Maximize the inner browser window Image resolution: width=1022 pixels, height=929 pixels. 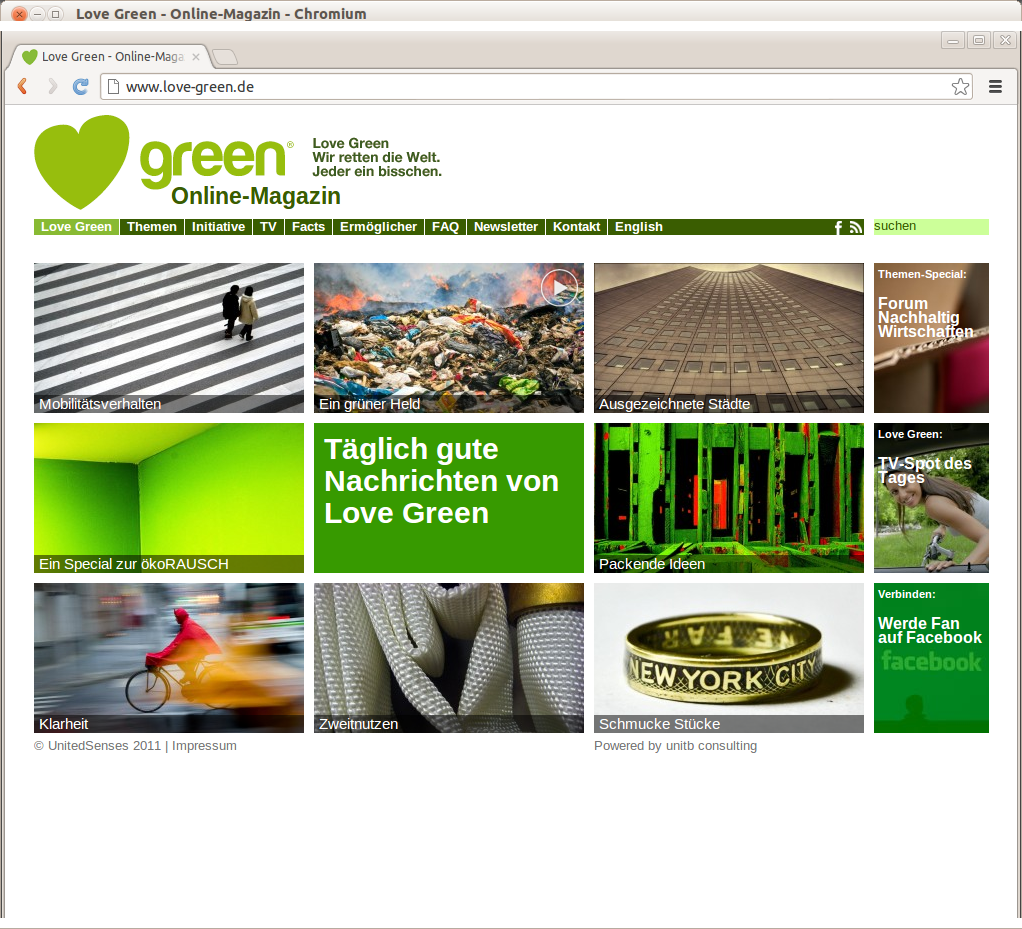click(x=978, y=40)
